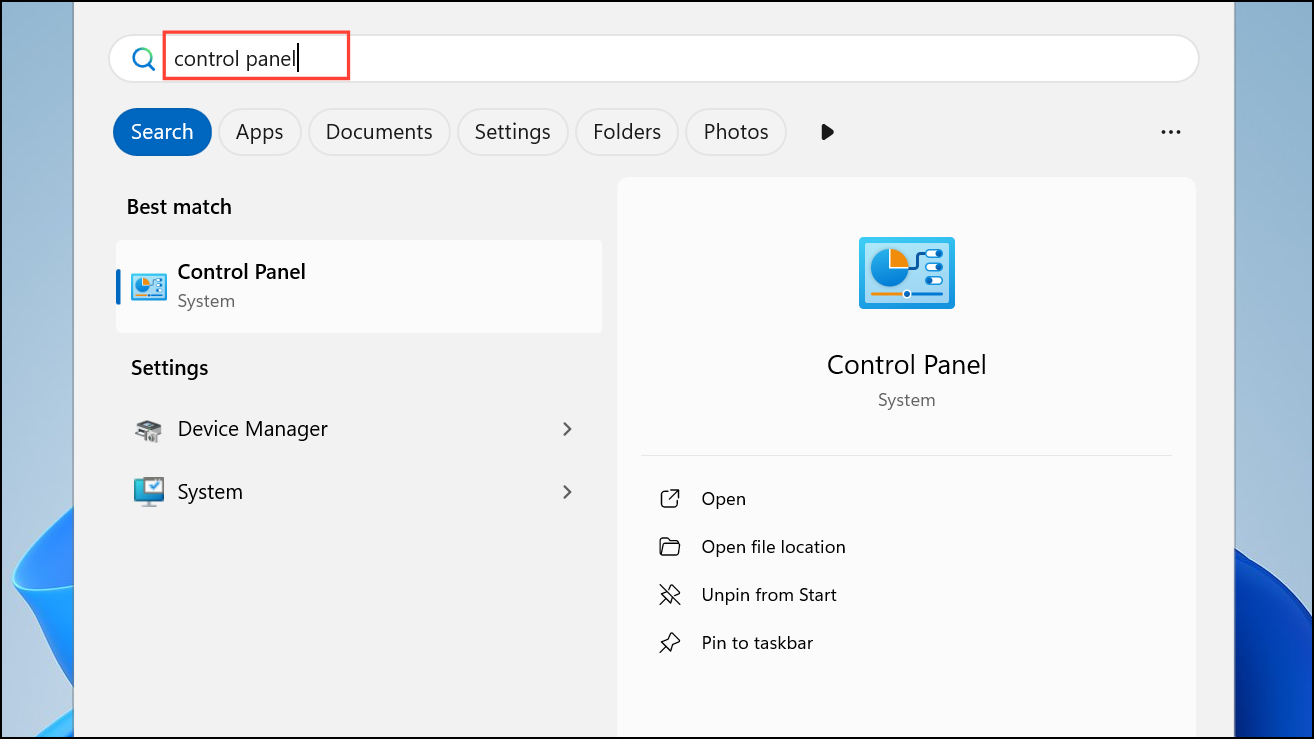Click the System monitor icon
The image size is (1314, 739).
point(149,492)
